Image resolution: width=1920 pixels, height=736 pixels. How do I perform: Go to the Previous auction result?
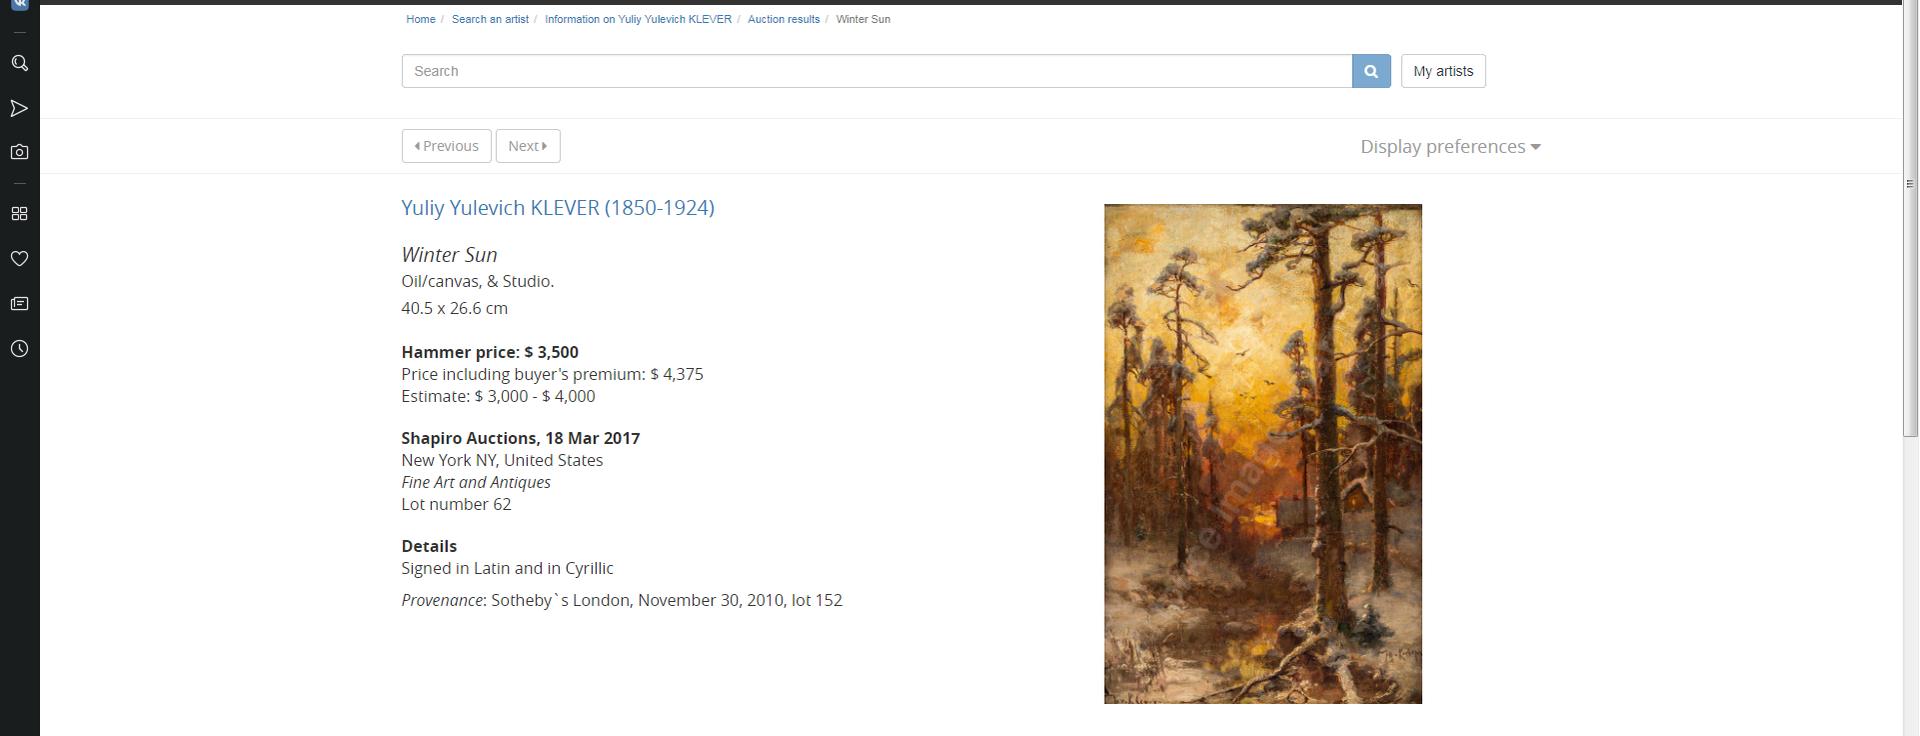pos(446,146)
